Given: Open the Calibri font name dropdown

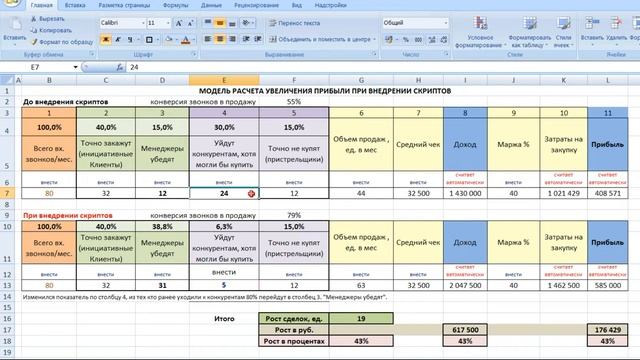Looking at the screenshot, I should point(143,23).
